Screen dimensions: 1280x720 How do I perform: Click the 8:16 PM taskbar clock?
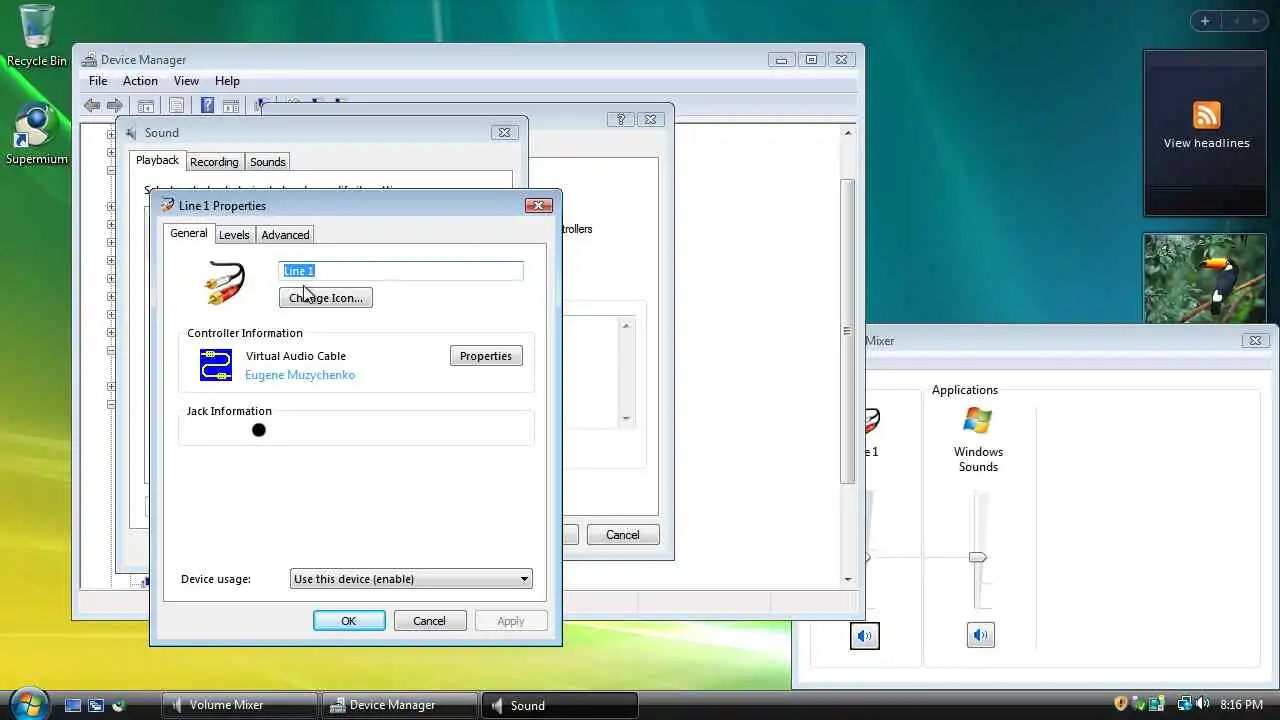click(x=1241, y=705)
